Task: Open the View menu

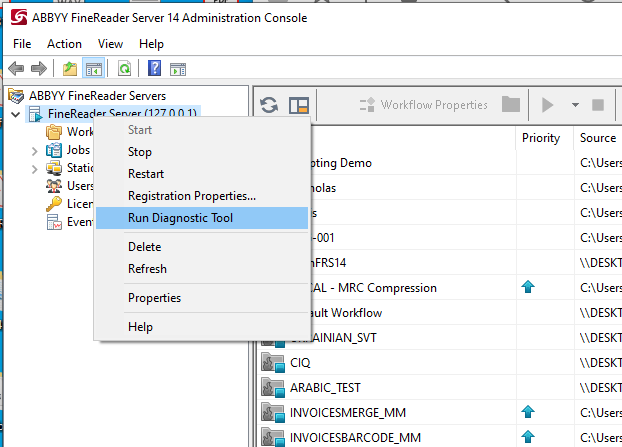Action: click(x=110, y=44)
